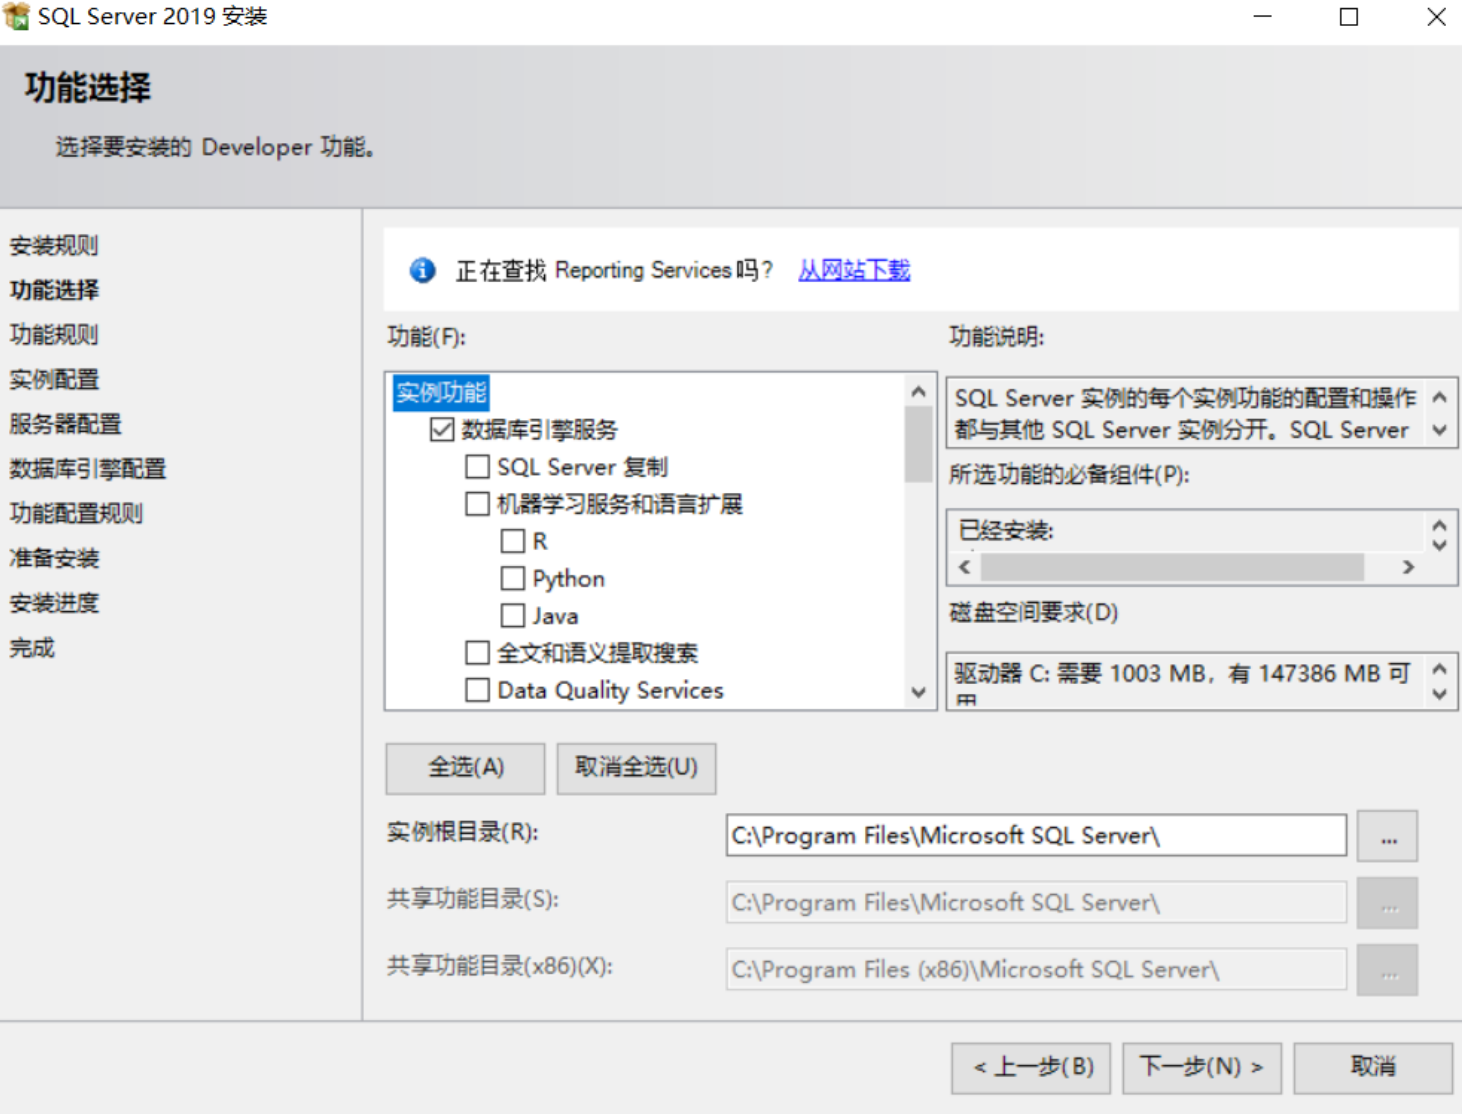Select 机器学习服务和语言扩展 checkbox

477,504
